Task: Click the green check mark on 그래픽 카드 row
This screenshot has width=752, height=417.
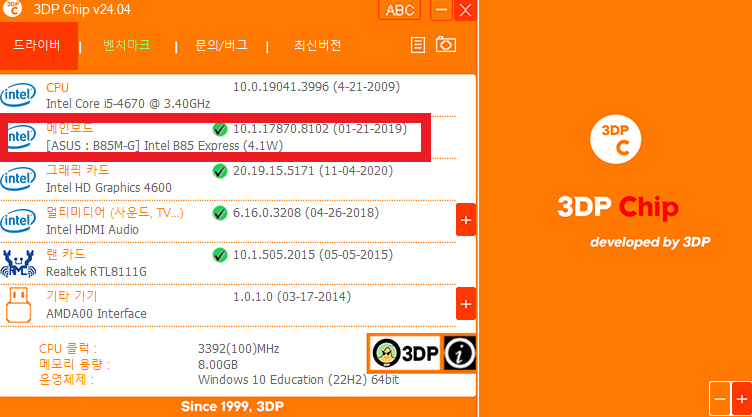Action: [x=220, y=171]
